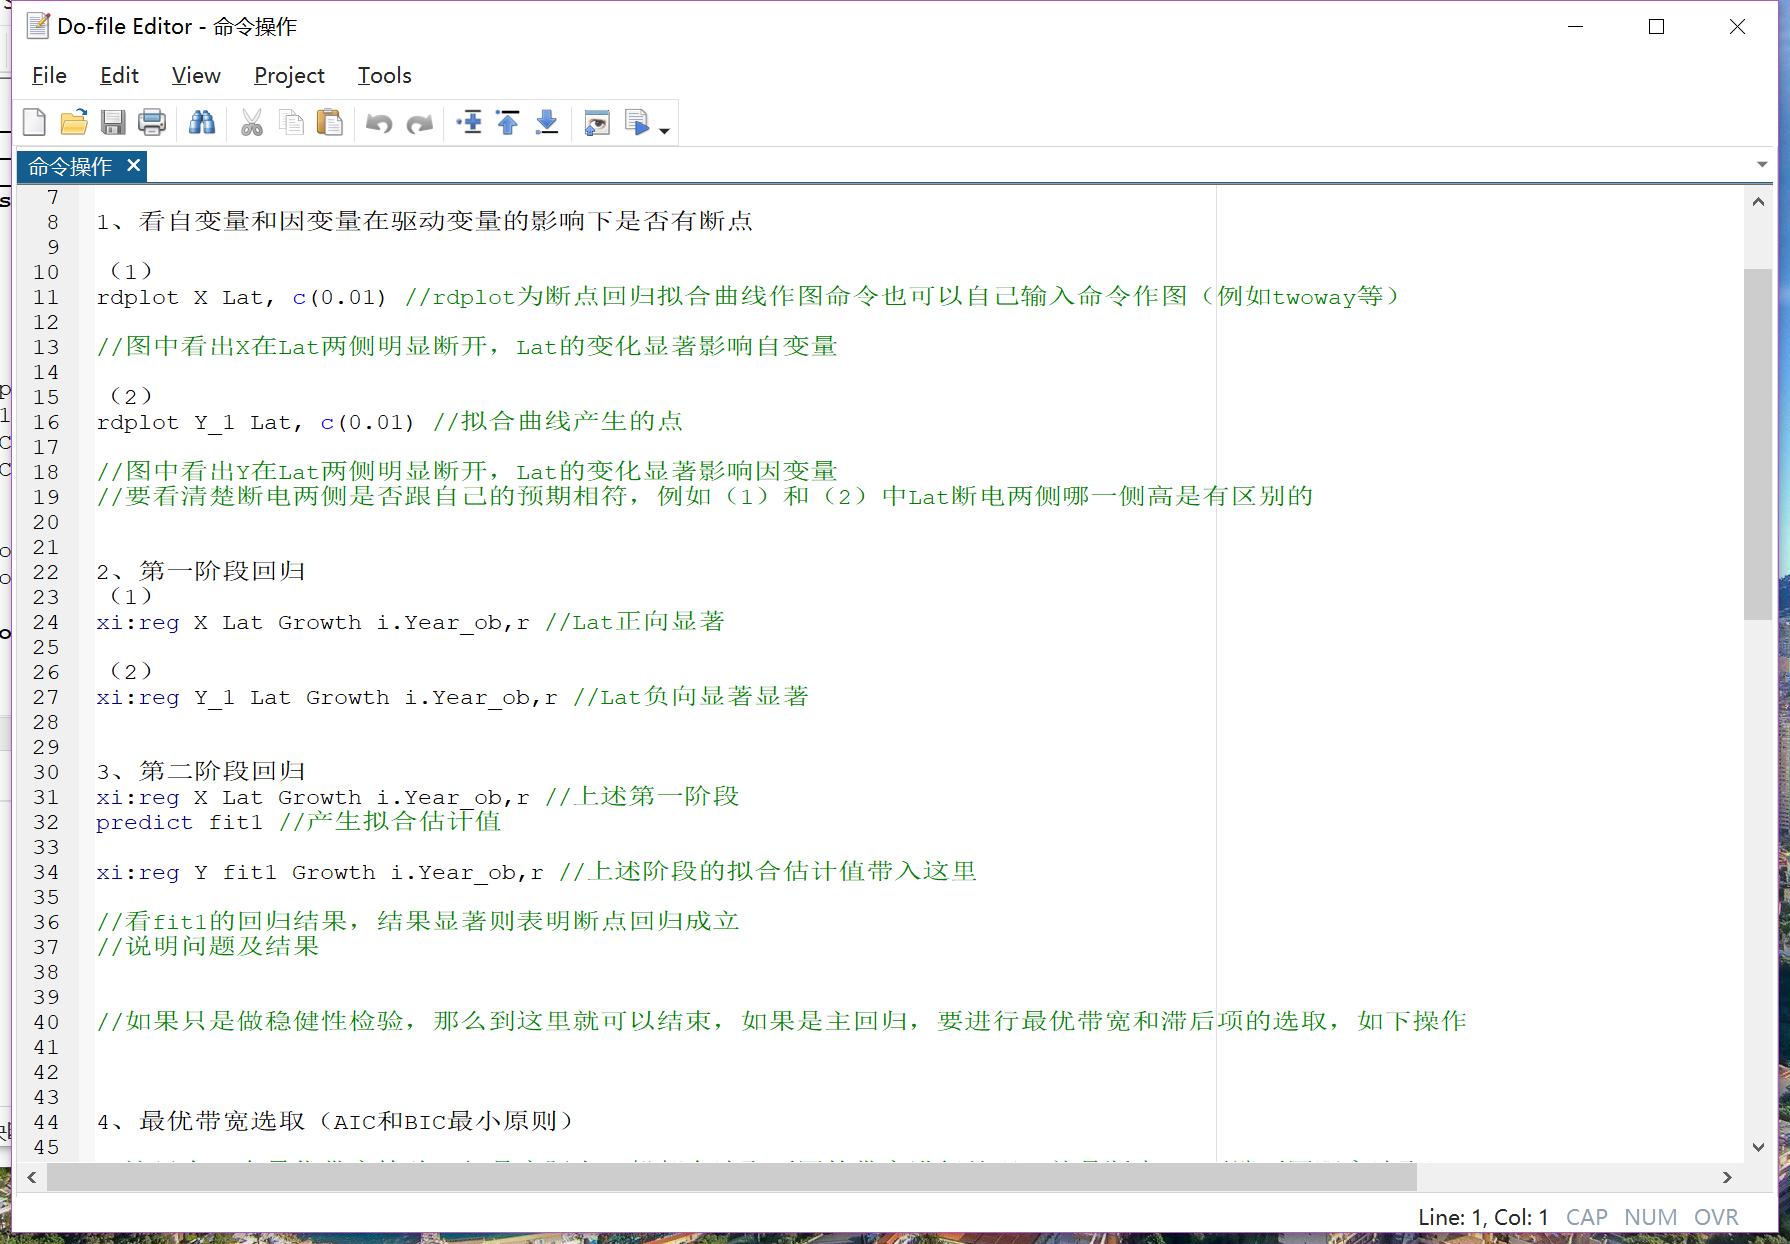The height and width of the screenshot is (1244, 1790).
Task: Click the OVR indicator in the status bar
Action: click(x=1716, y=1217)
